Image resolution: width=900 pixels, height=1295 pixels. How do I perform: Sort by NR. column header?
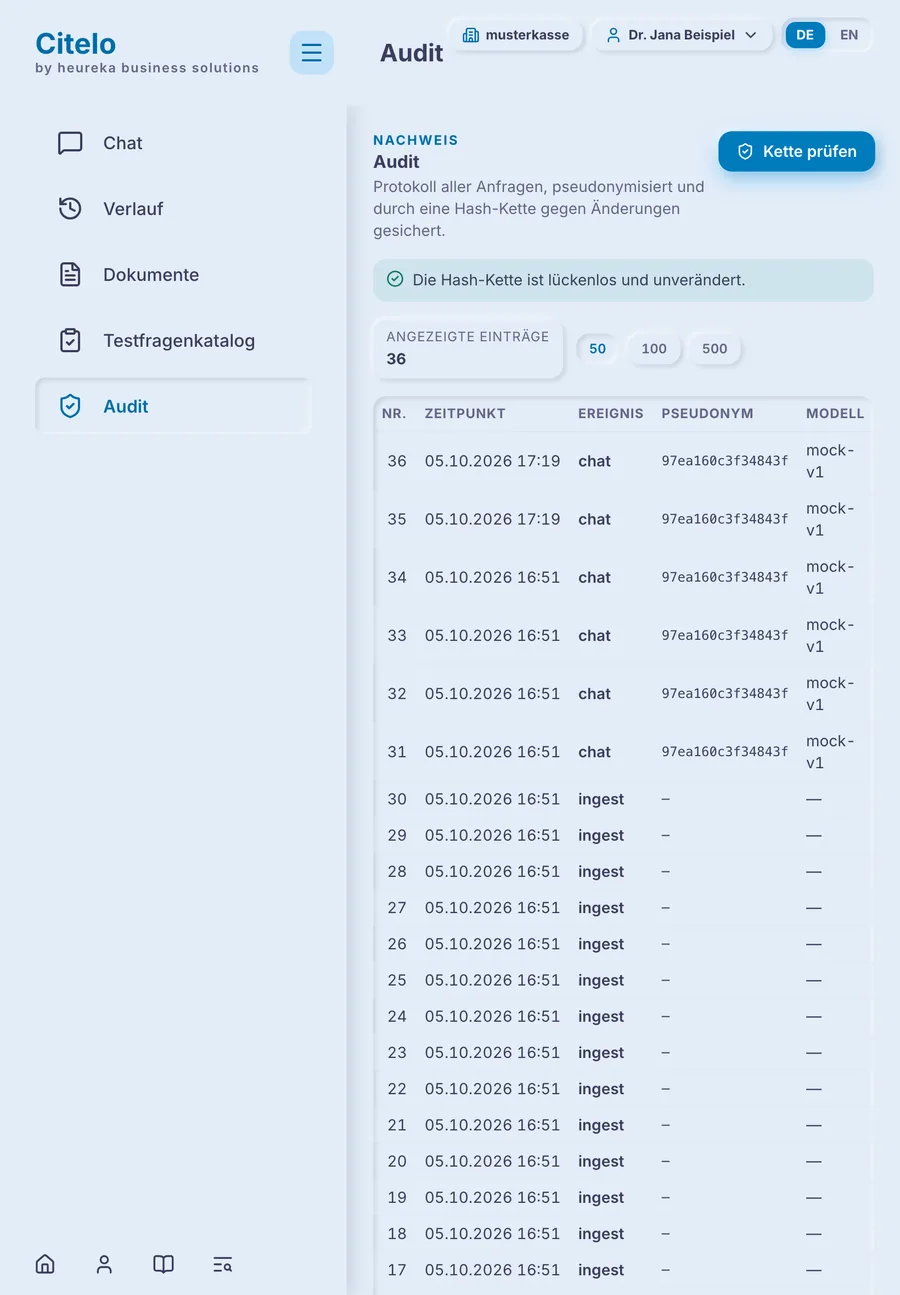394,413
